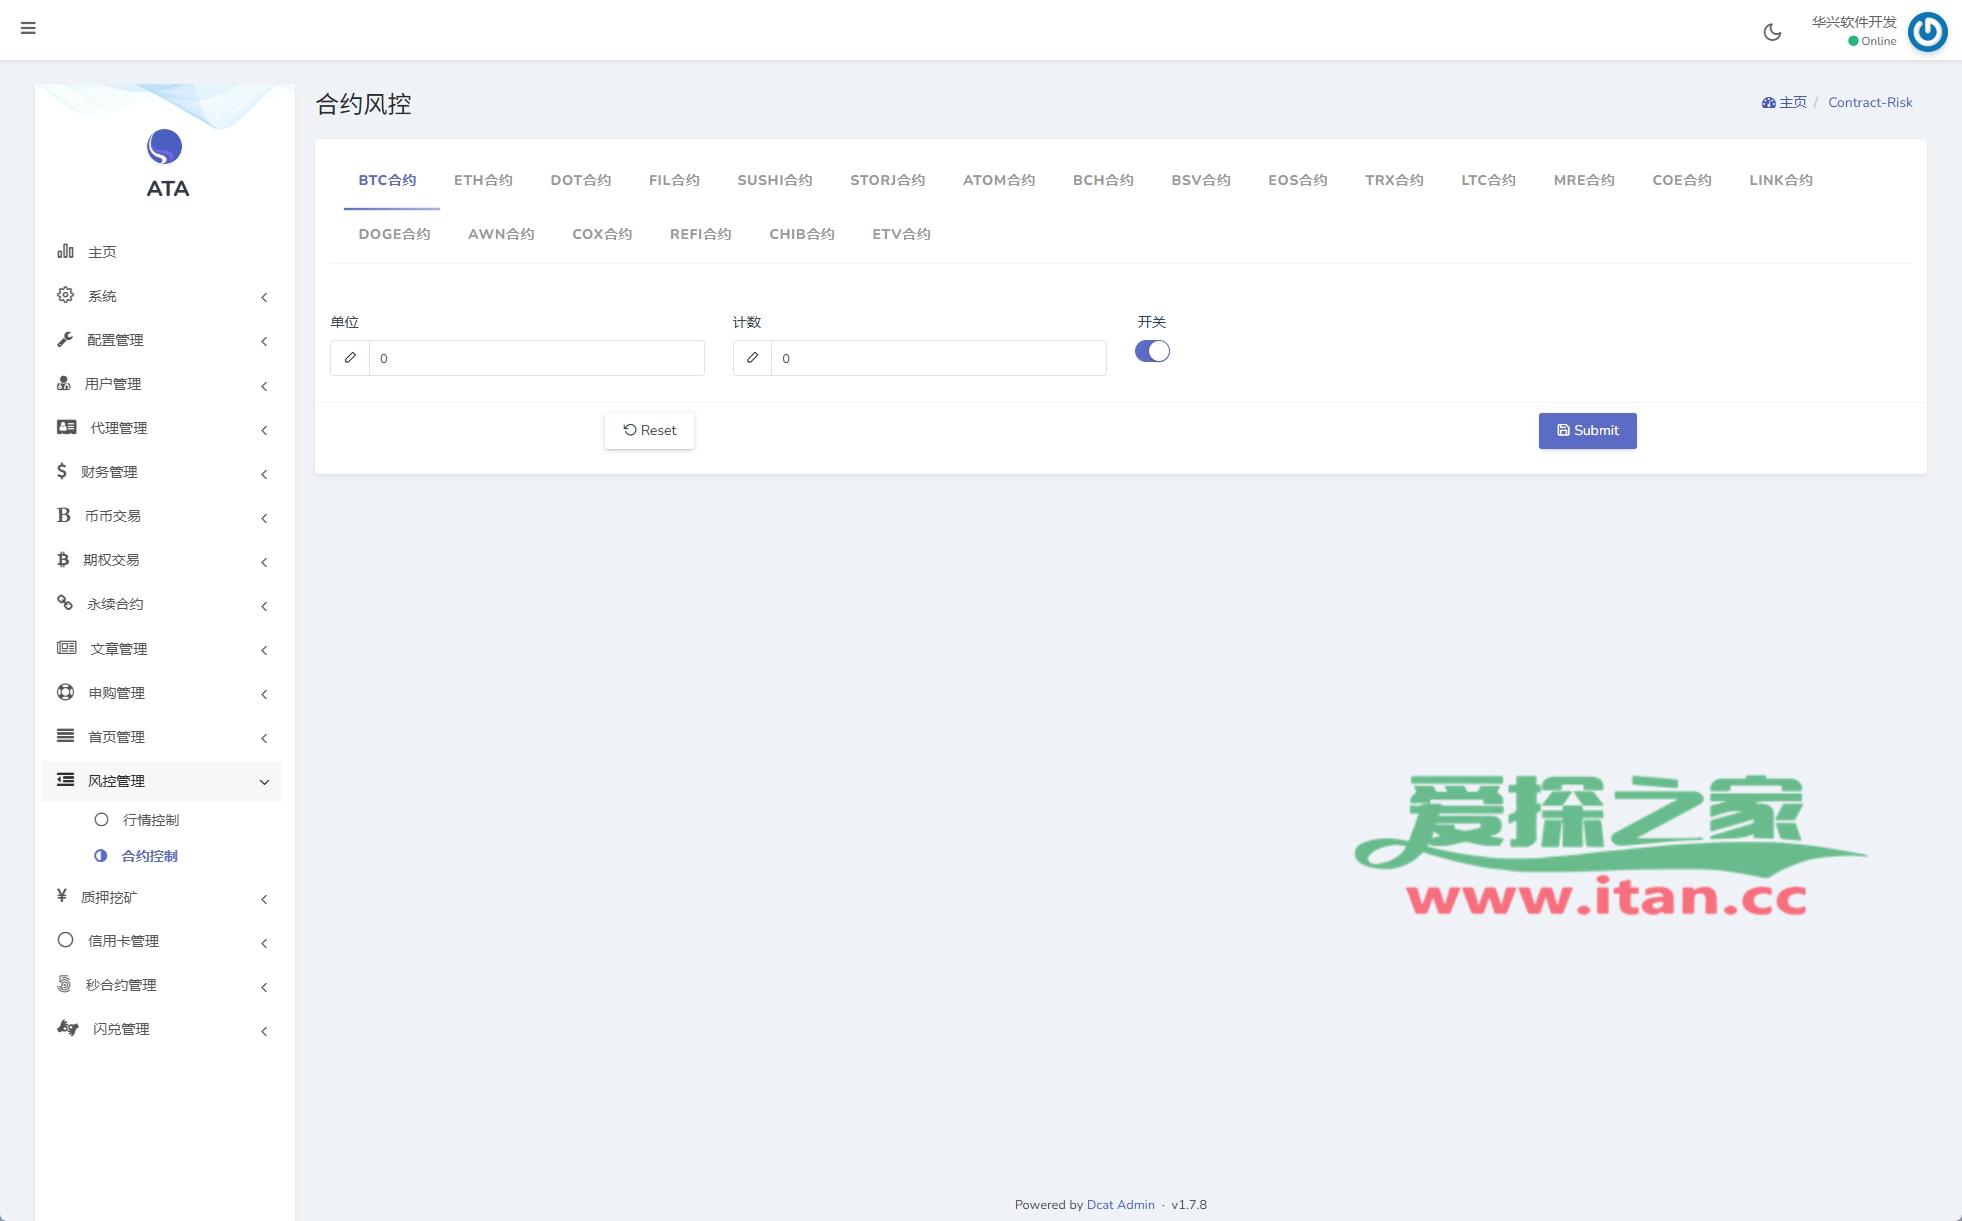
Task: Switch to the DOT合约 tab
Action: coord(580,180)
